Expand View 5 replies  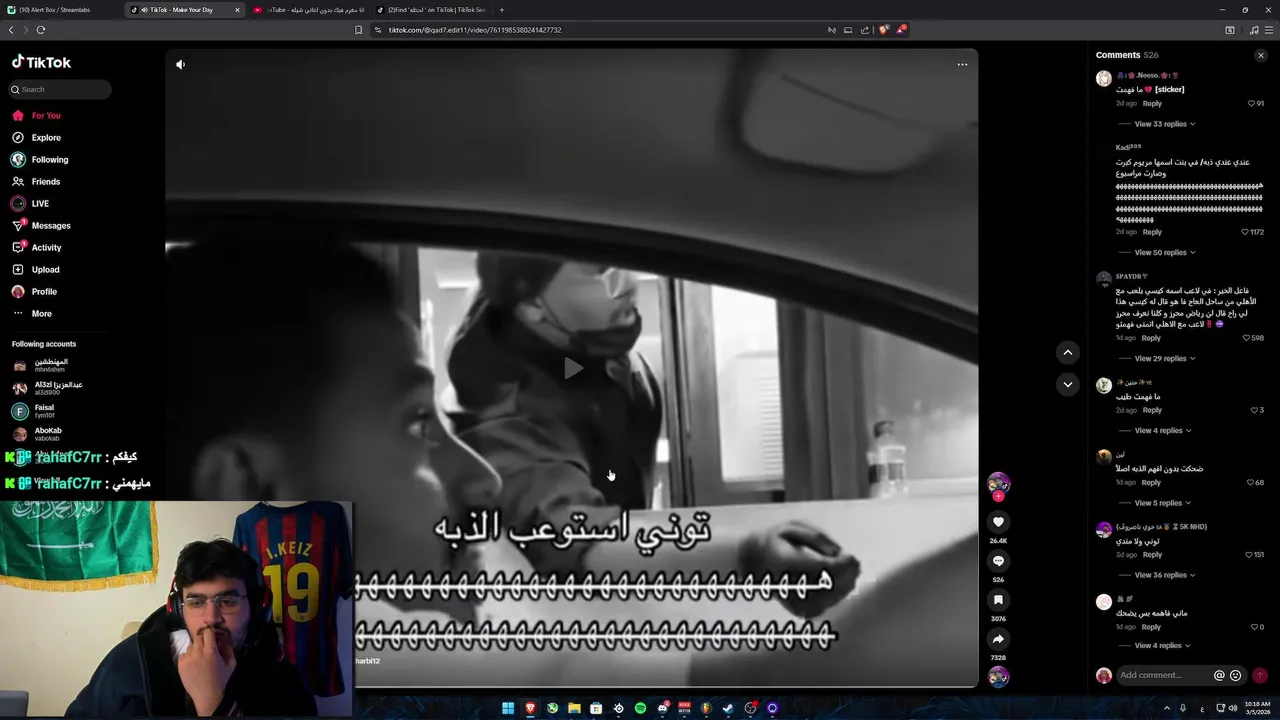click(1162, 503)
